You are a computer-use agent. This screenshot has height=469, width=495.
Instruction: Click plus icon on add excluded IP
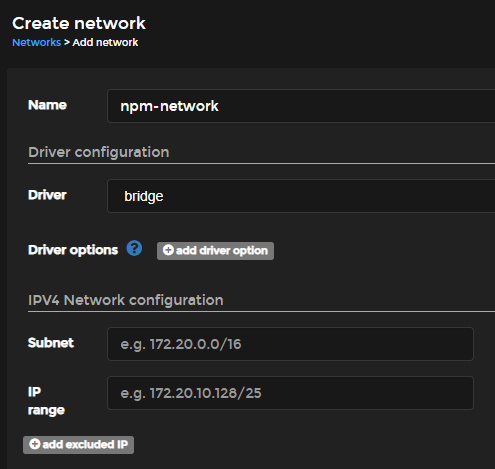(x=35, y=444)
